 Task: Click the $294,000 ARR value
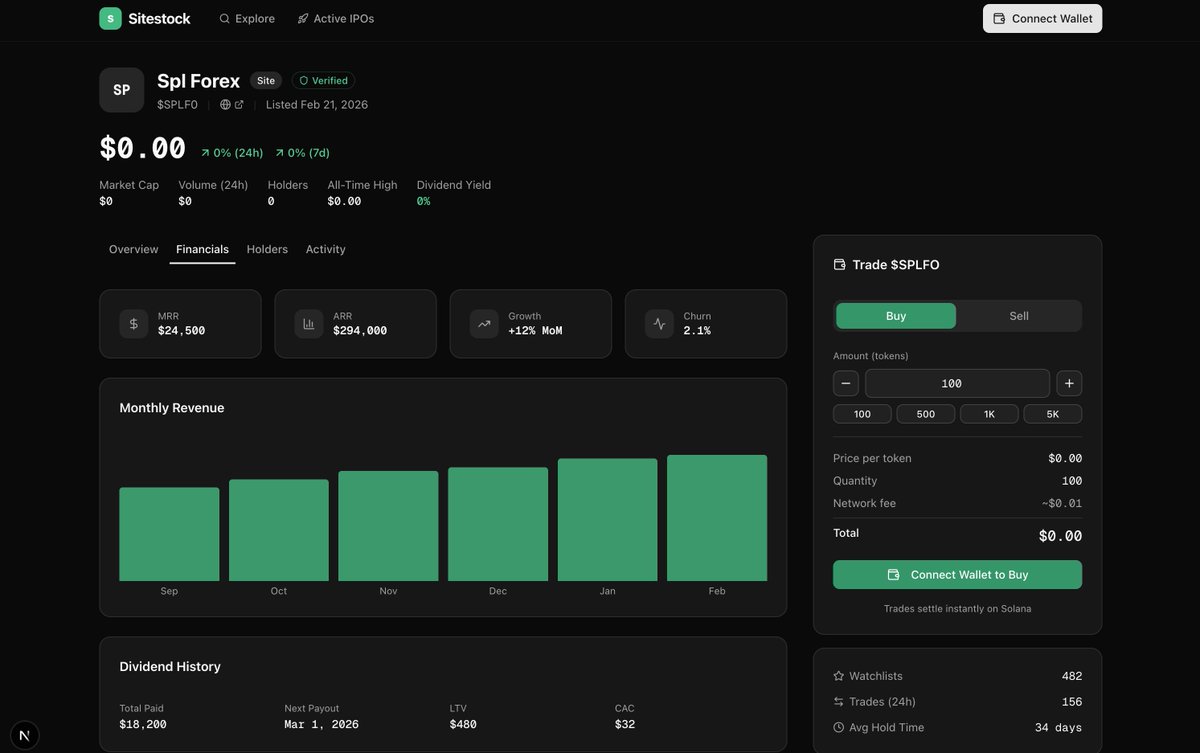point(360,331)
